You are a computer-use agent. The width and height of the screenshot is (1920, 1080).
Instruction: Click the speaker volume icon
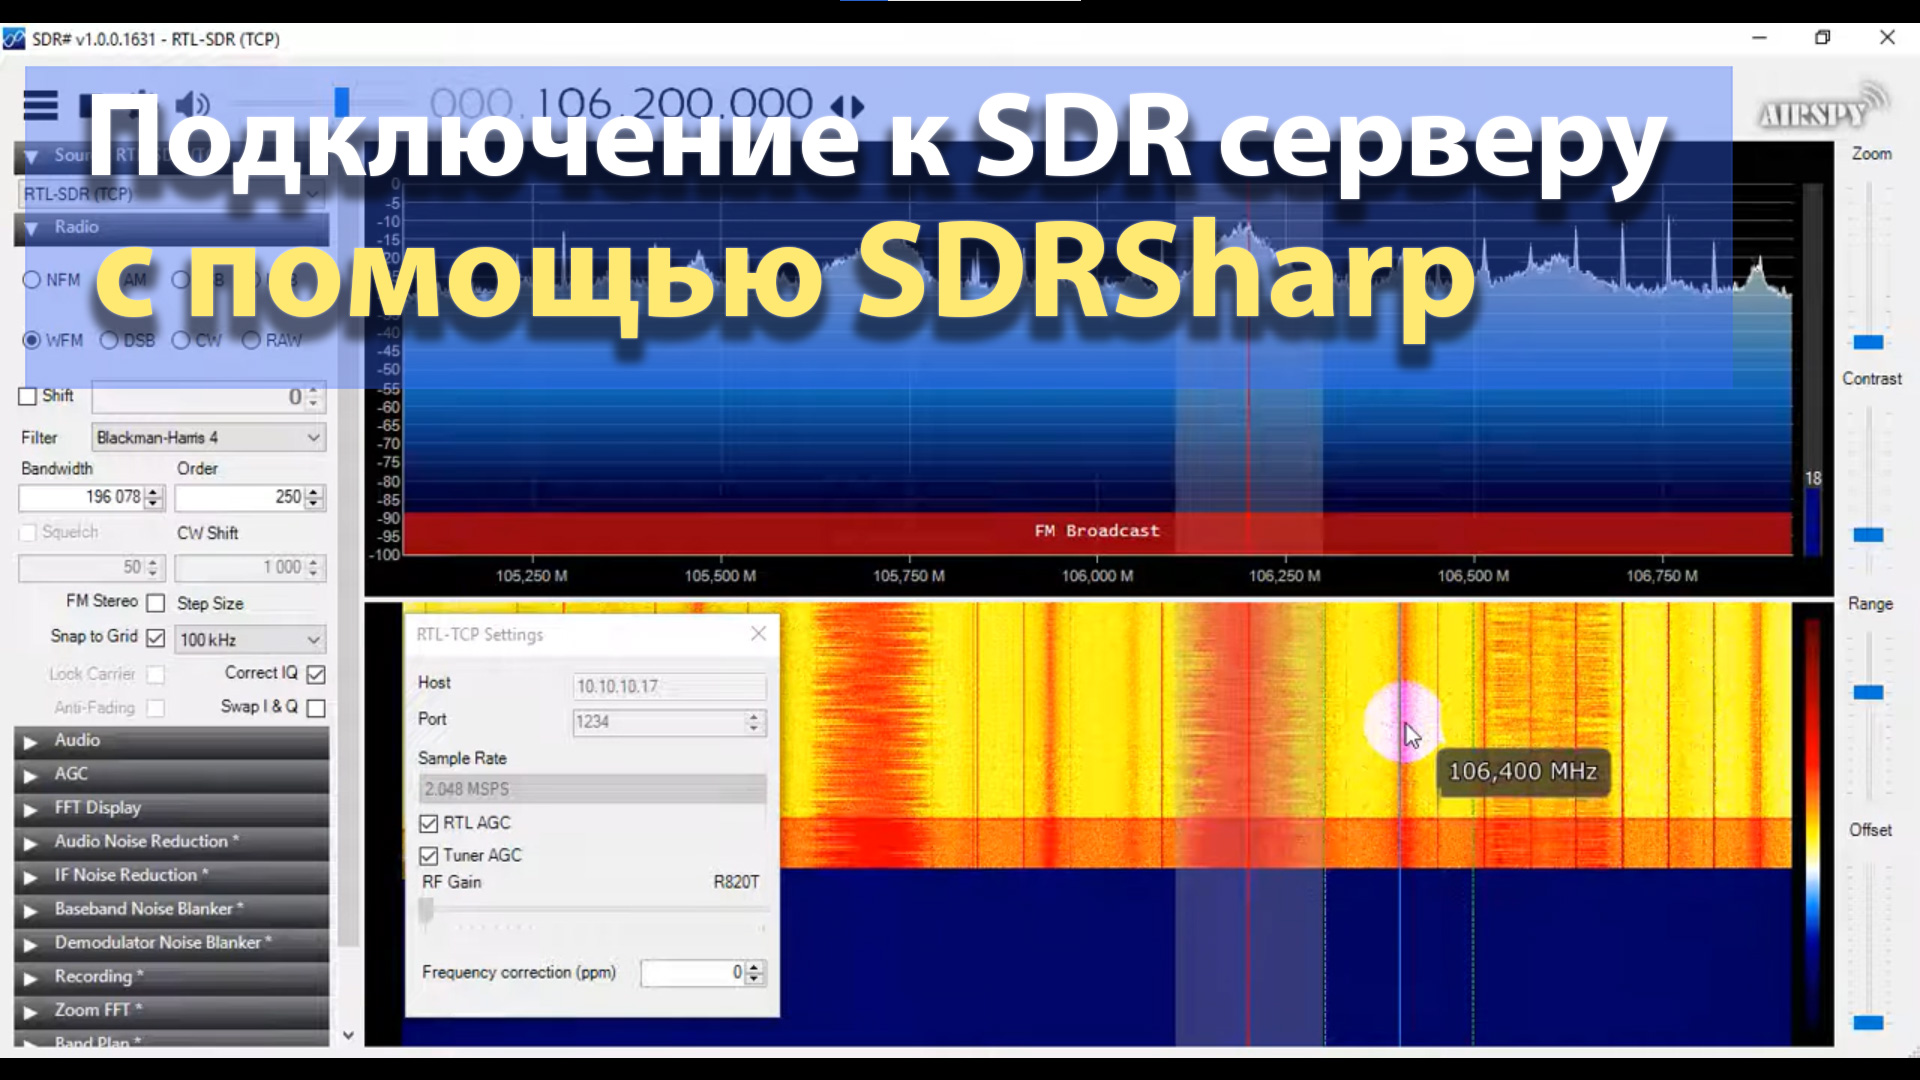coord(192,103)
